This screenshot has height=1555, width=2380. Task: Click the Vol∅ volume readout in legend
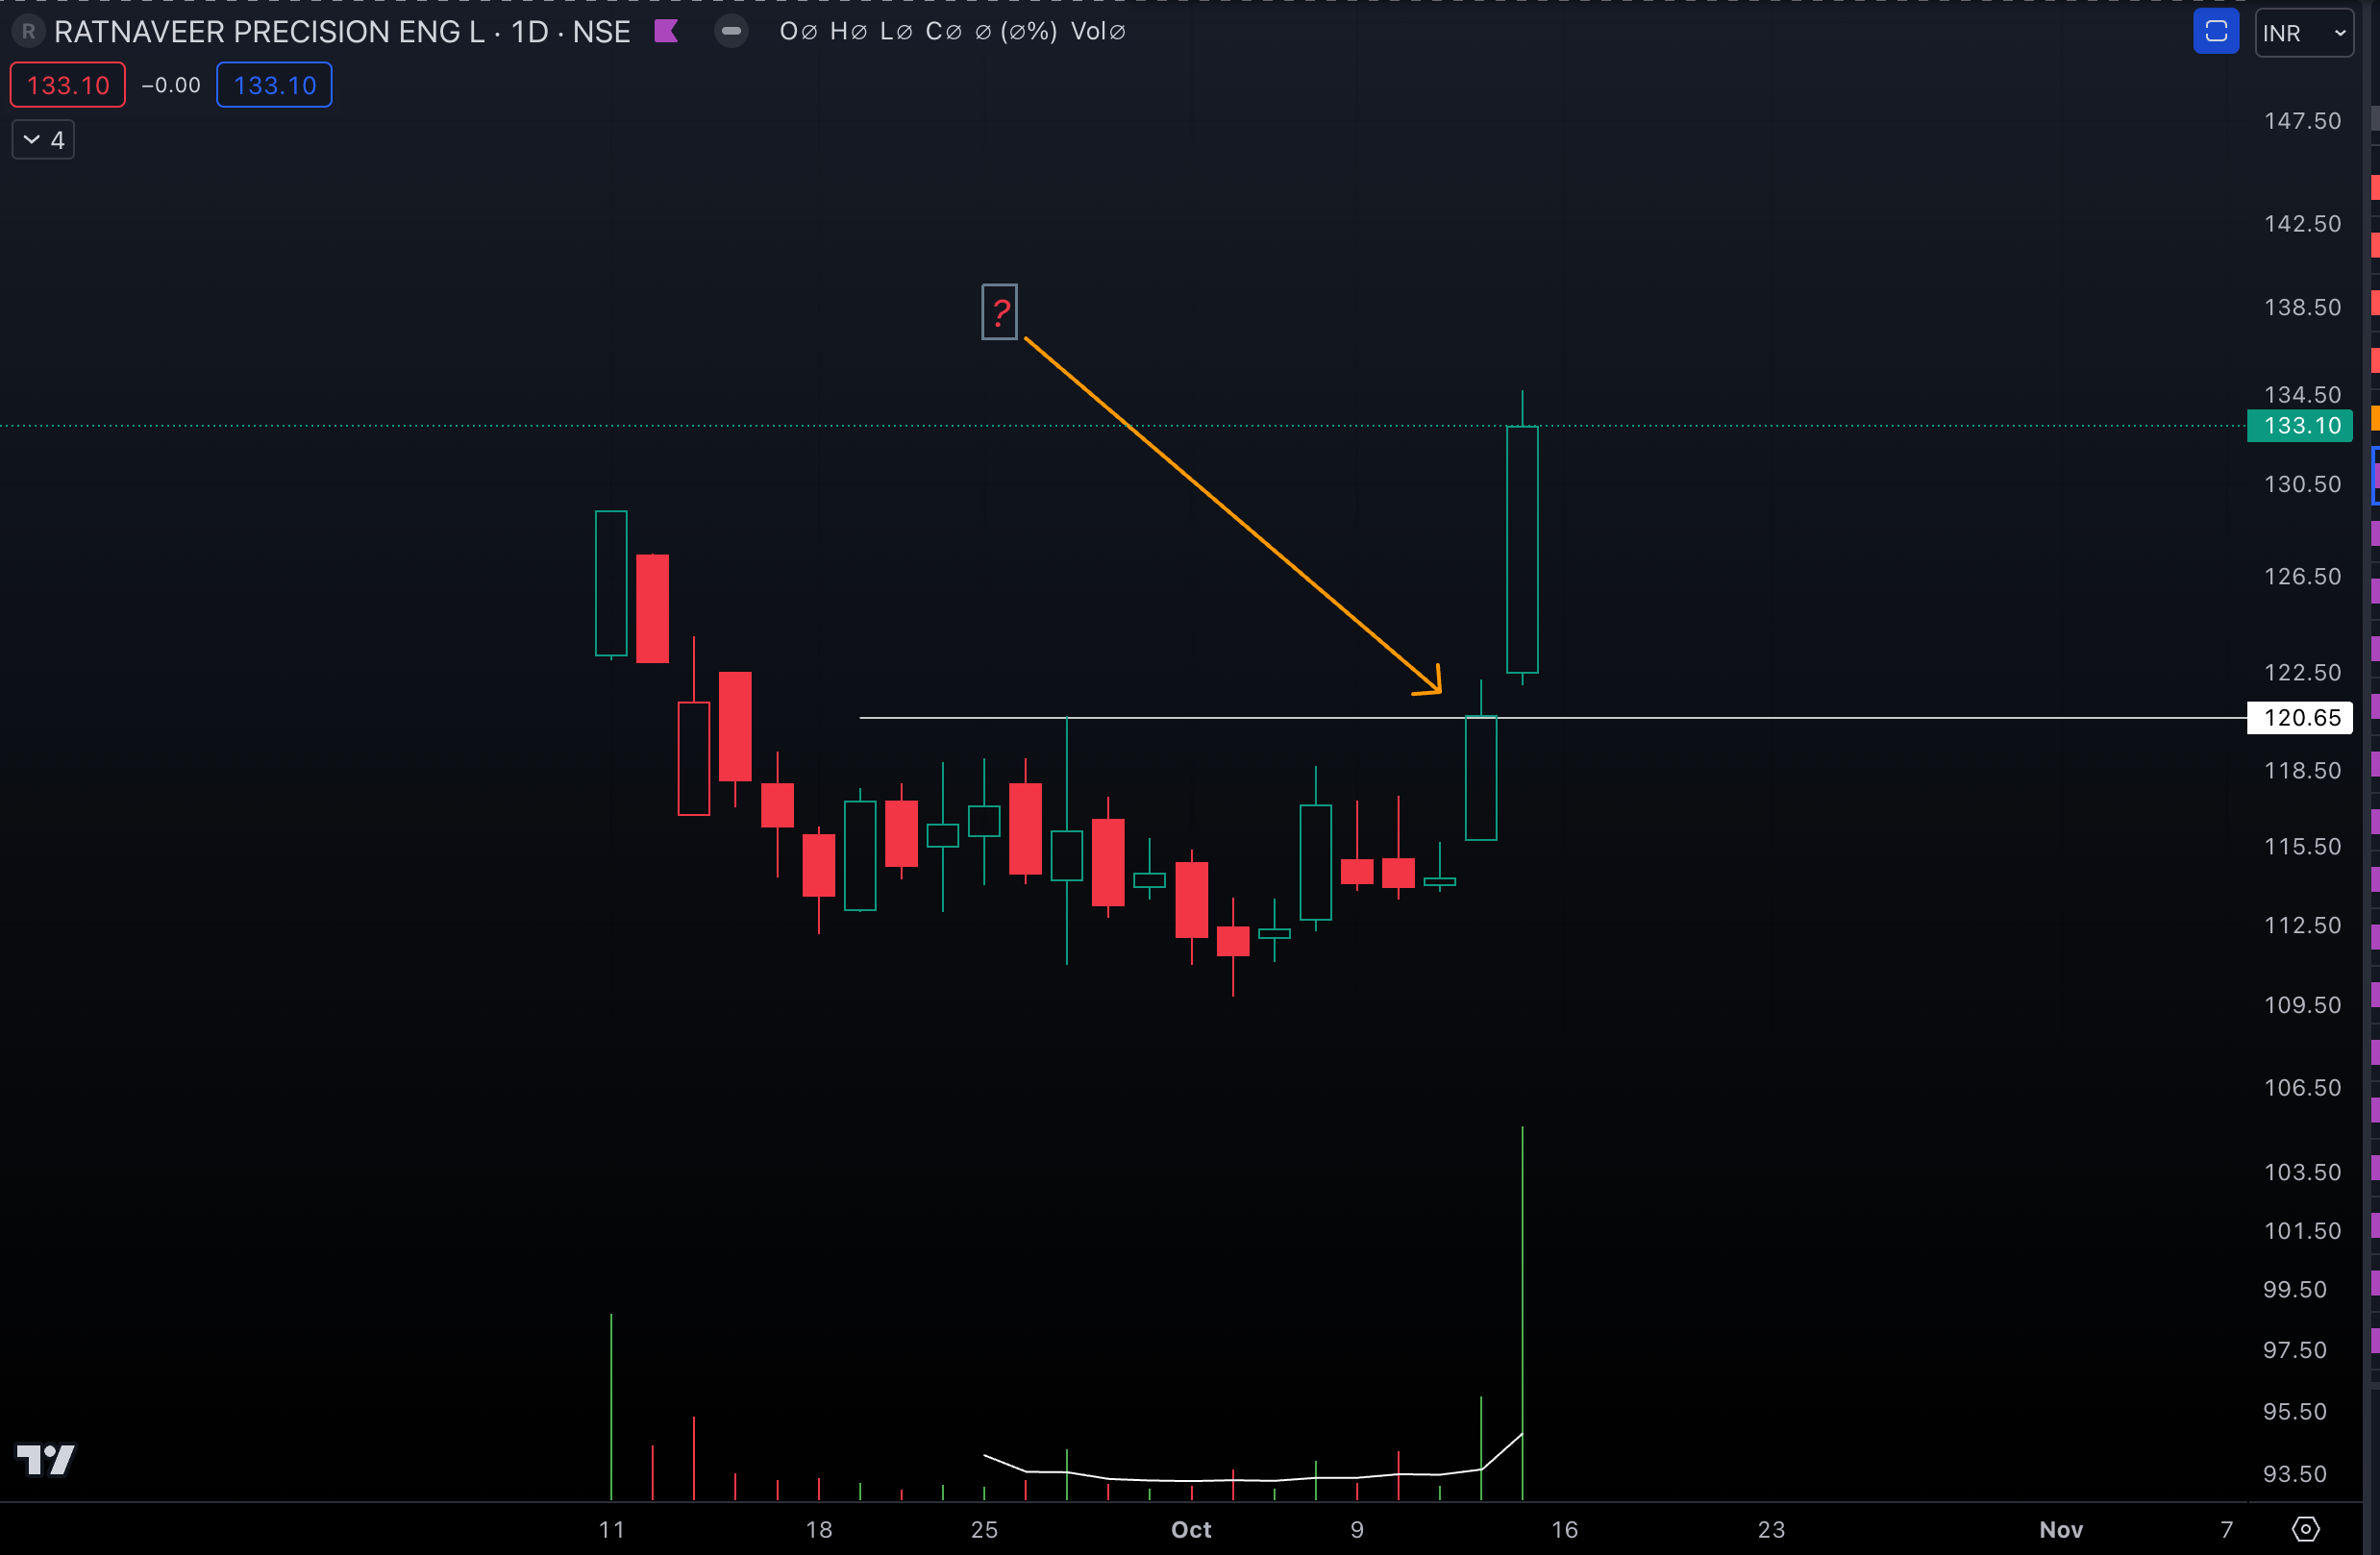(x=1098, y=32)
